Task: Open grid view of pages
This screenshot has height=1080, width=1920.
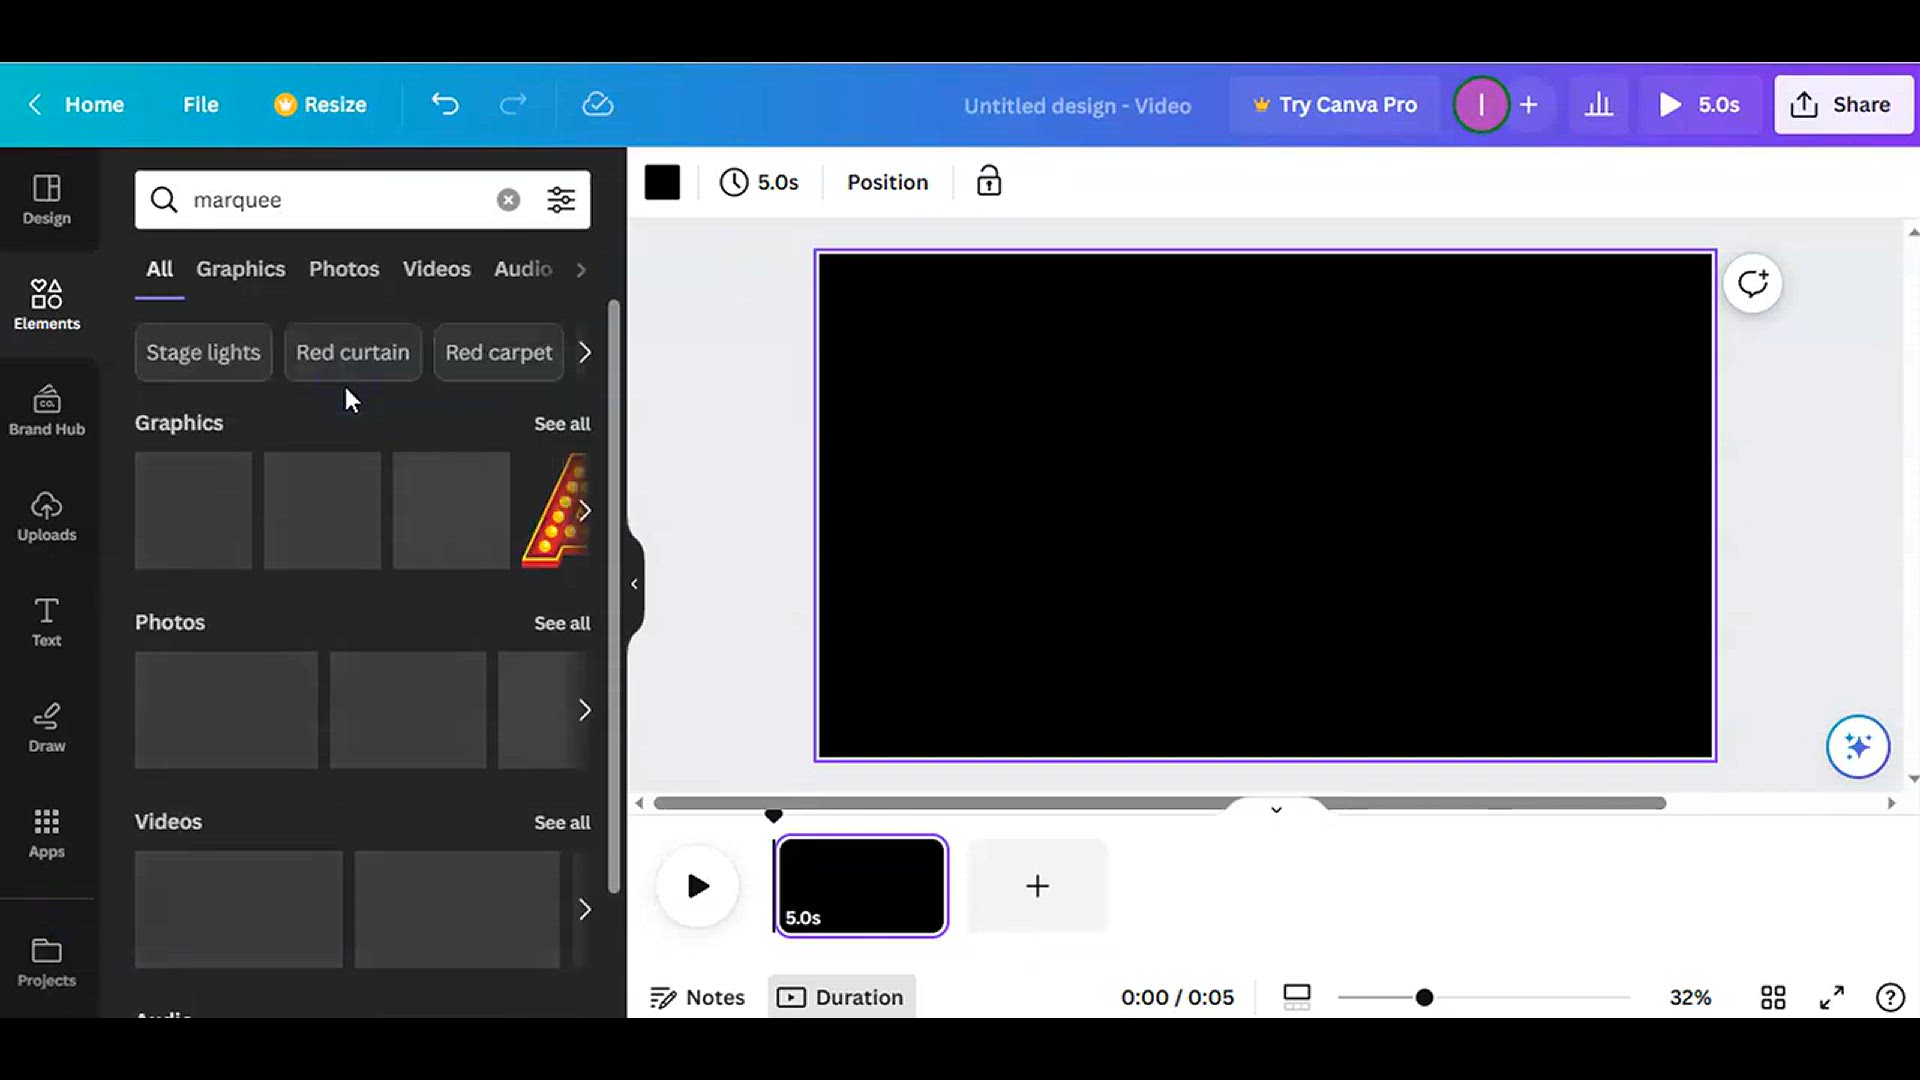Action: coord(1773,997)
